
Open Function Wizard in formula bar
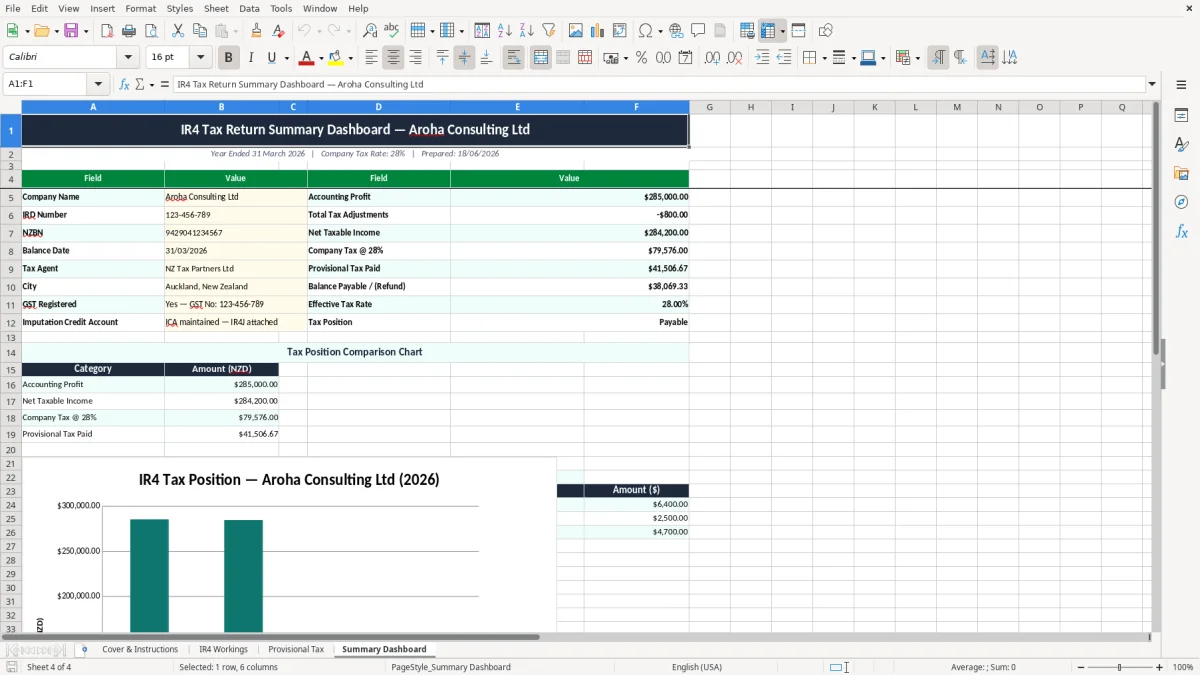click(x=124, y=84)
